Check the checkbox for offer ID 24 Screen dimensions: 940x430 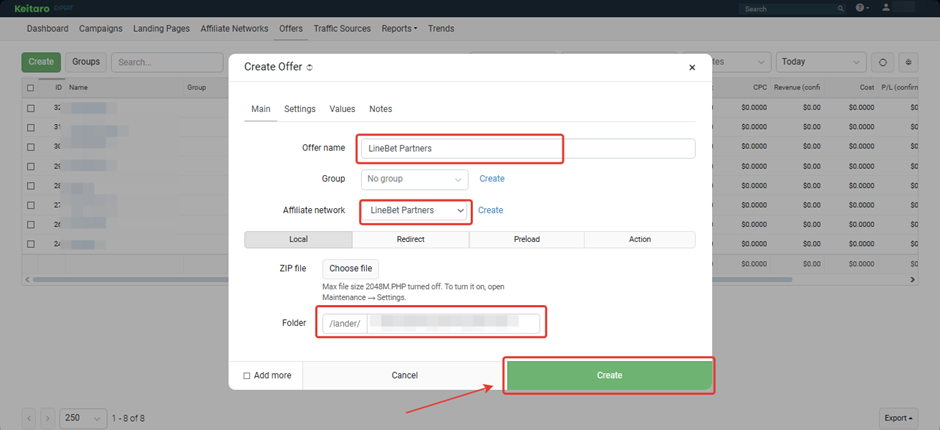[31, 244]
